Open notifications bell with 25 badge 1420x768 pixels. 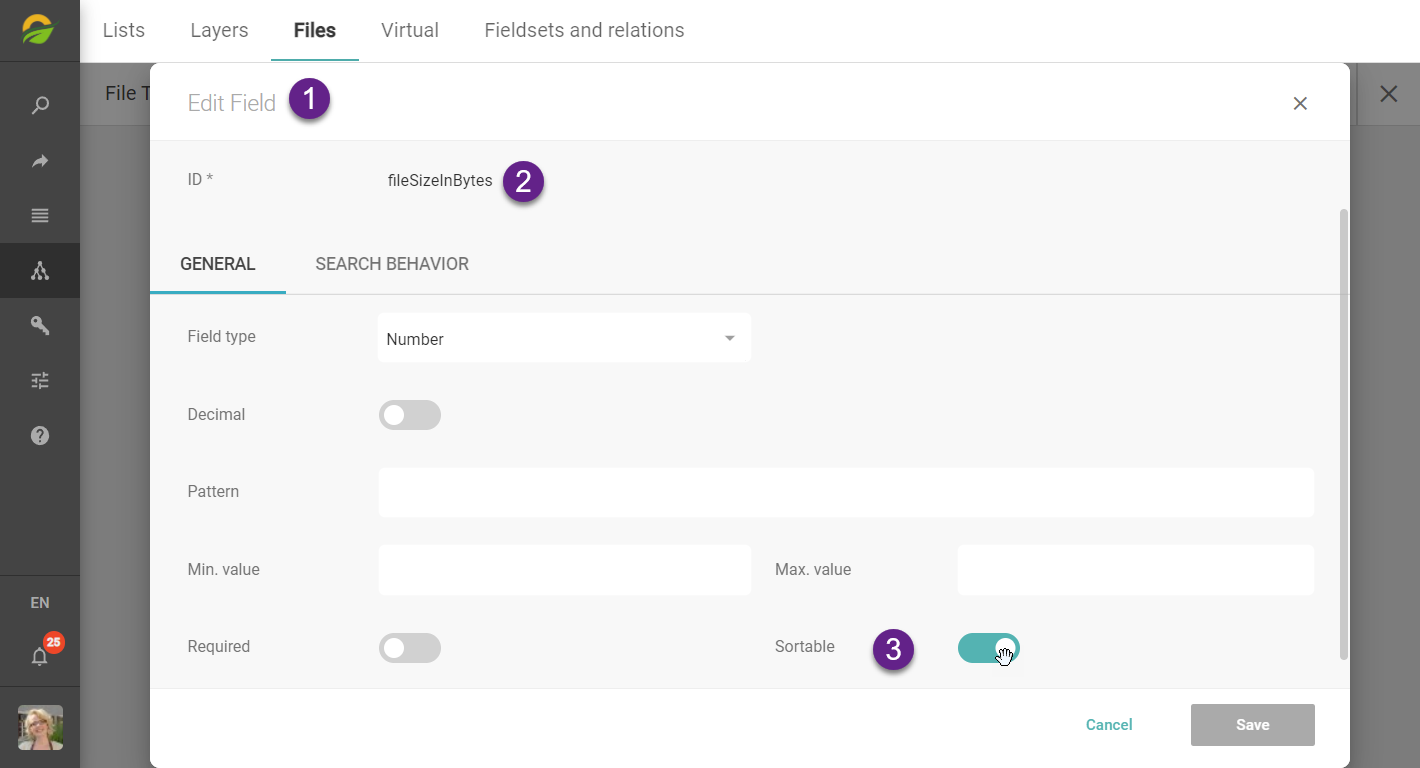tap(40, 656)
